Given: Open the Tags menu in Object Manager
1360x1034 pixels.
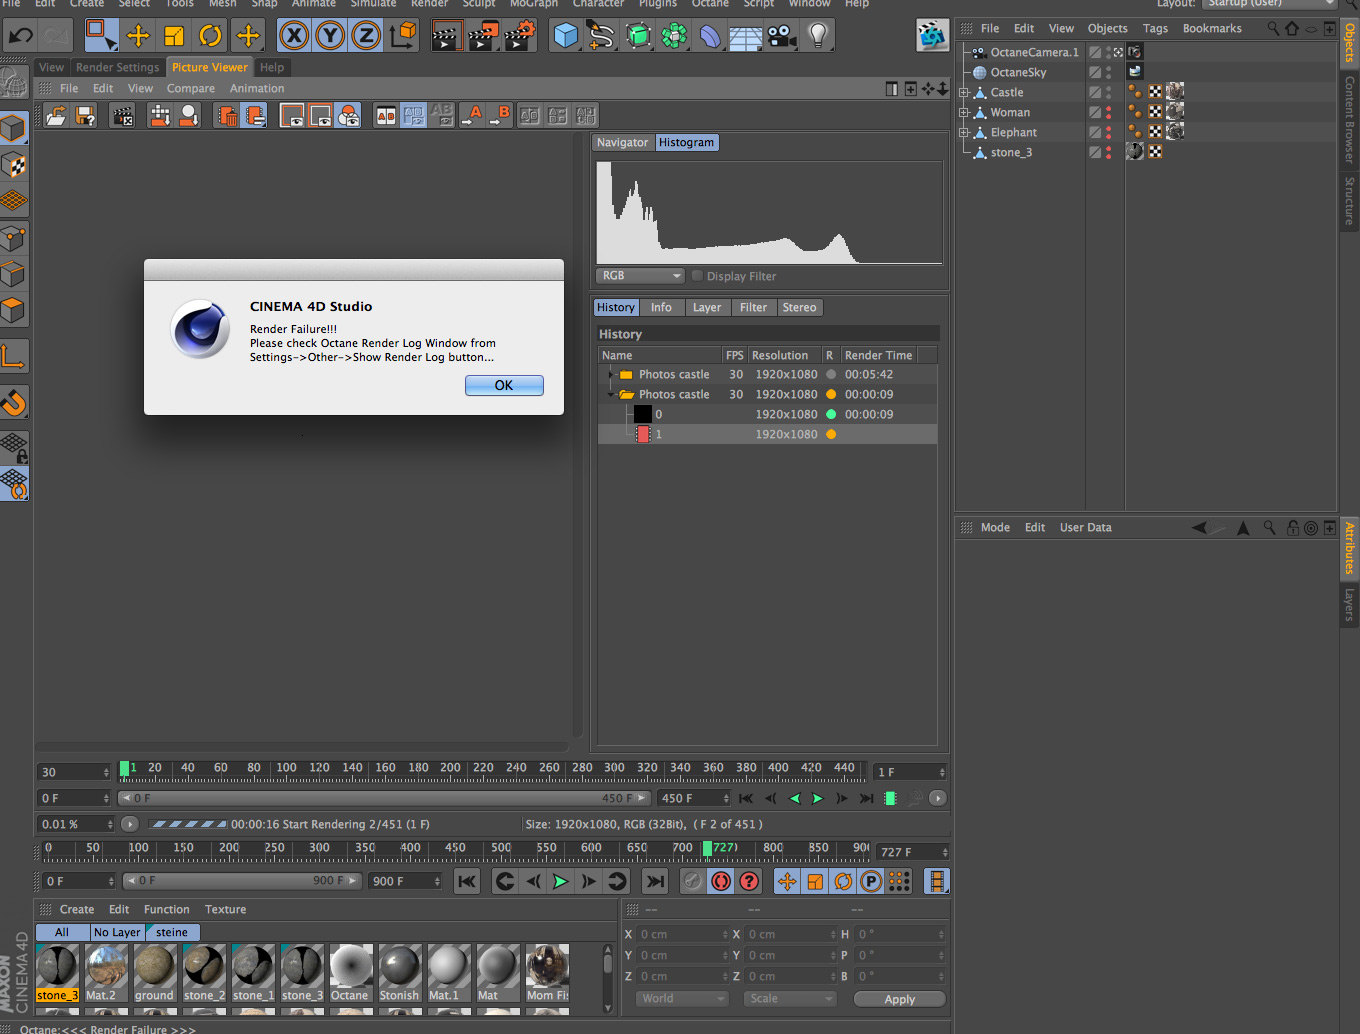Looking at the screenshot, I should tap(1155, 28).
